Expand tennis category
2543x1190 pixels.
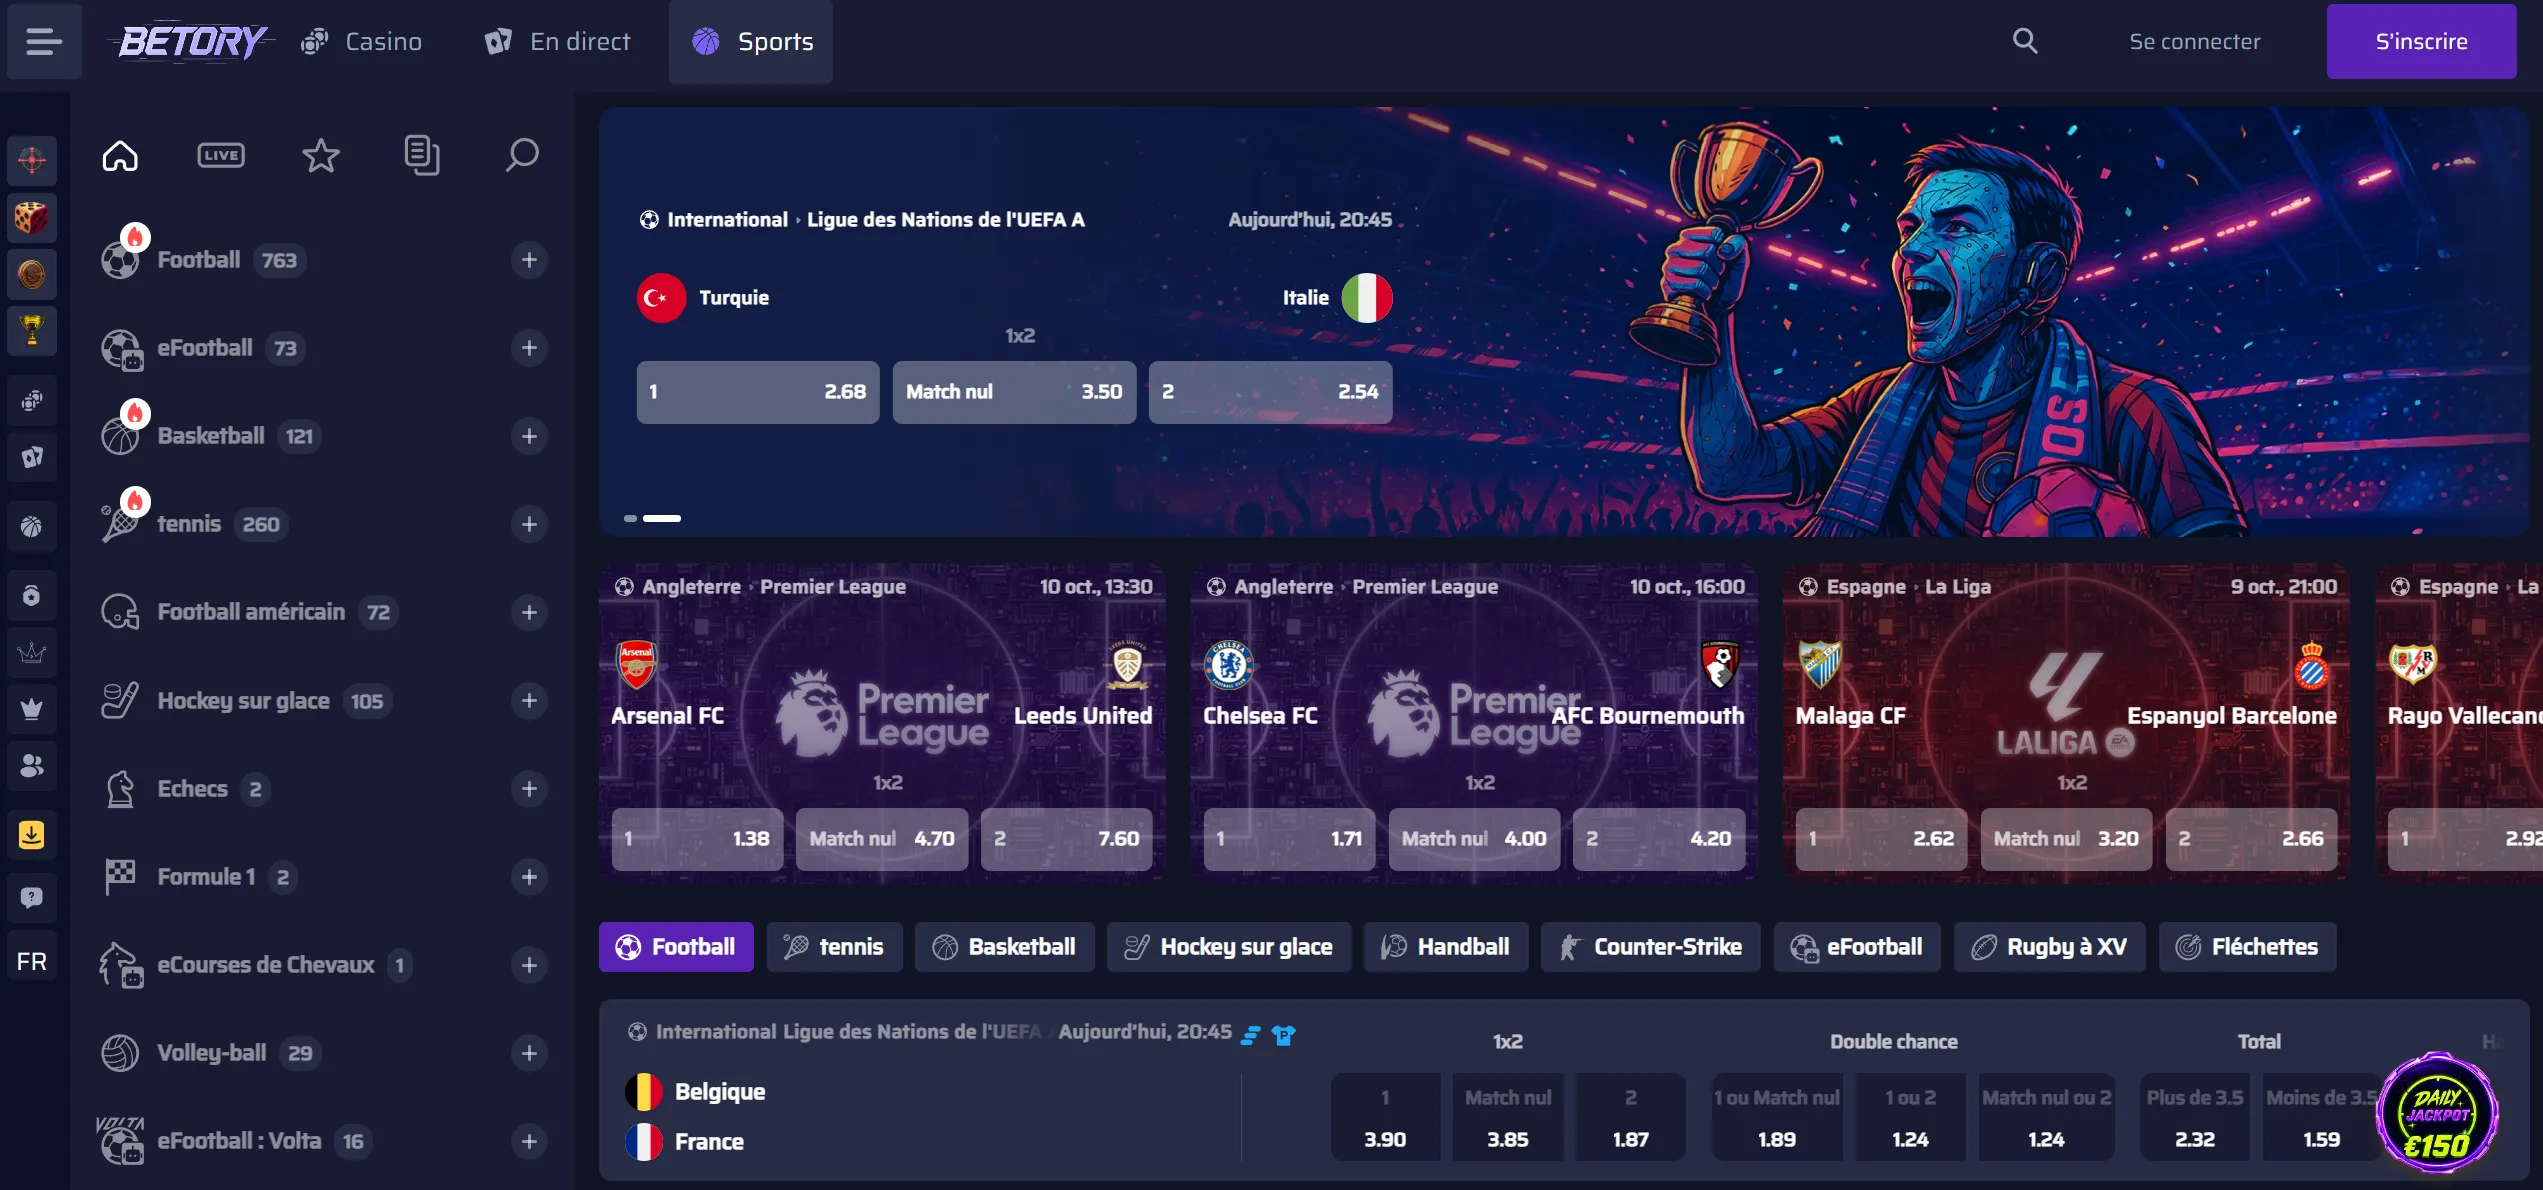(529, 524)
